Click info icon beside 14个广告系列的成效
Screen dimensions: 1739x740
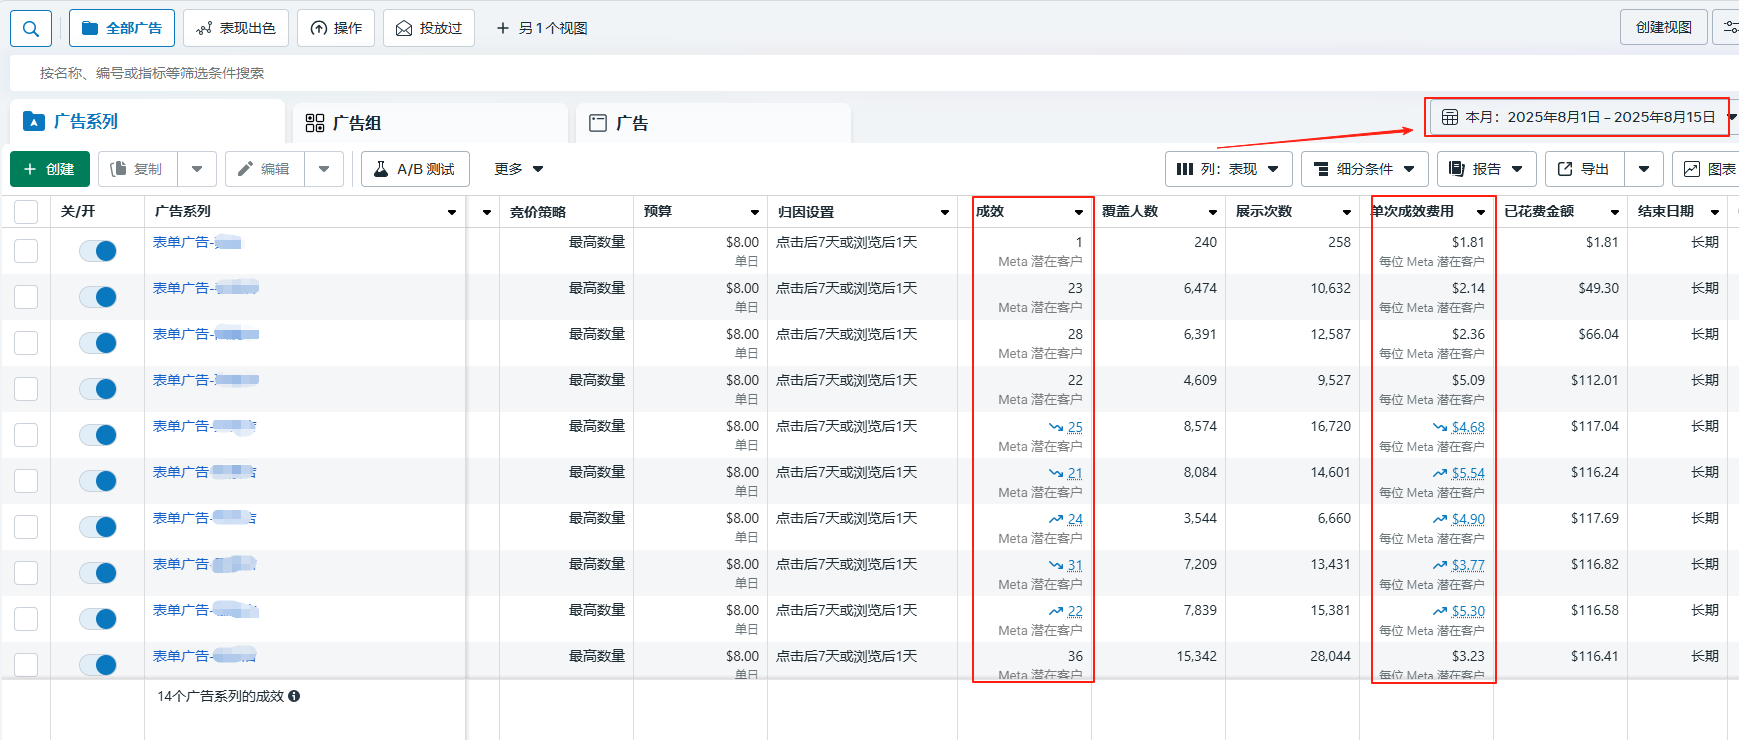tap(294, 696)
